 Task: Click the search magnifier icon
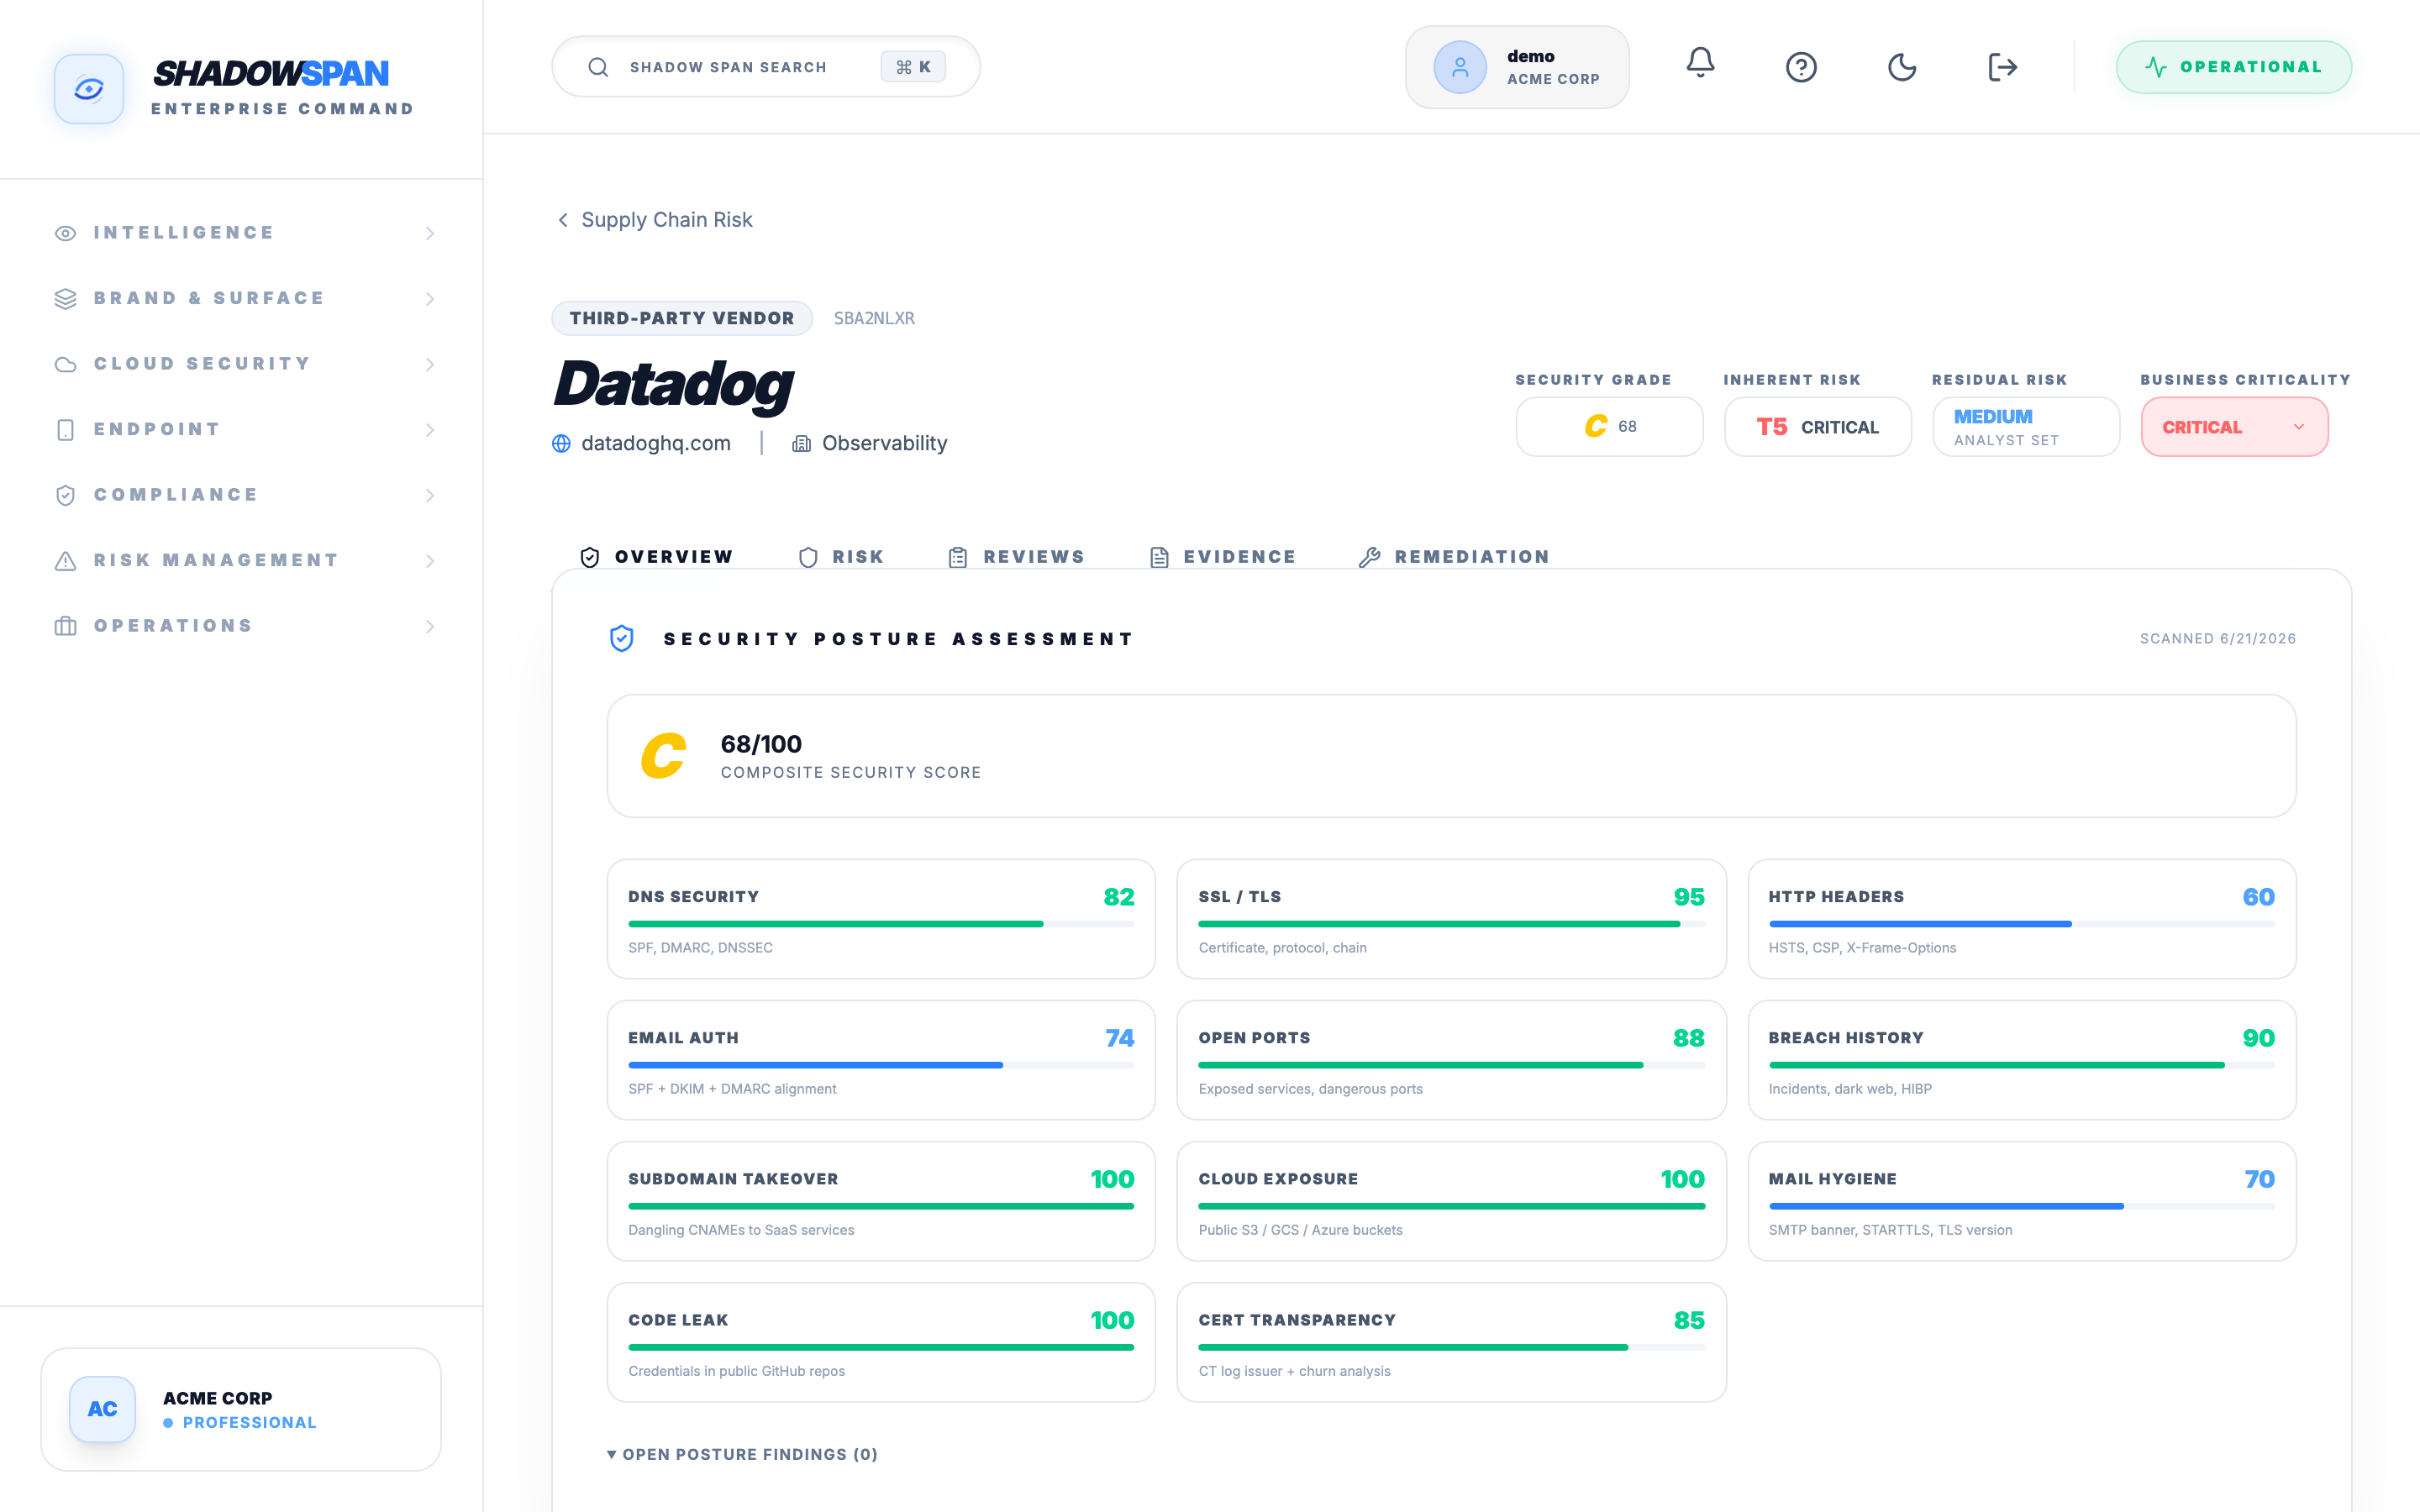tap(598, 67)
